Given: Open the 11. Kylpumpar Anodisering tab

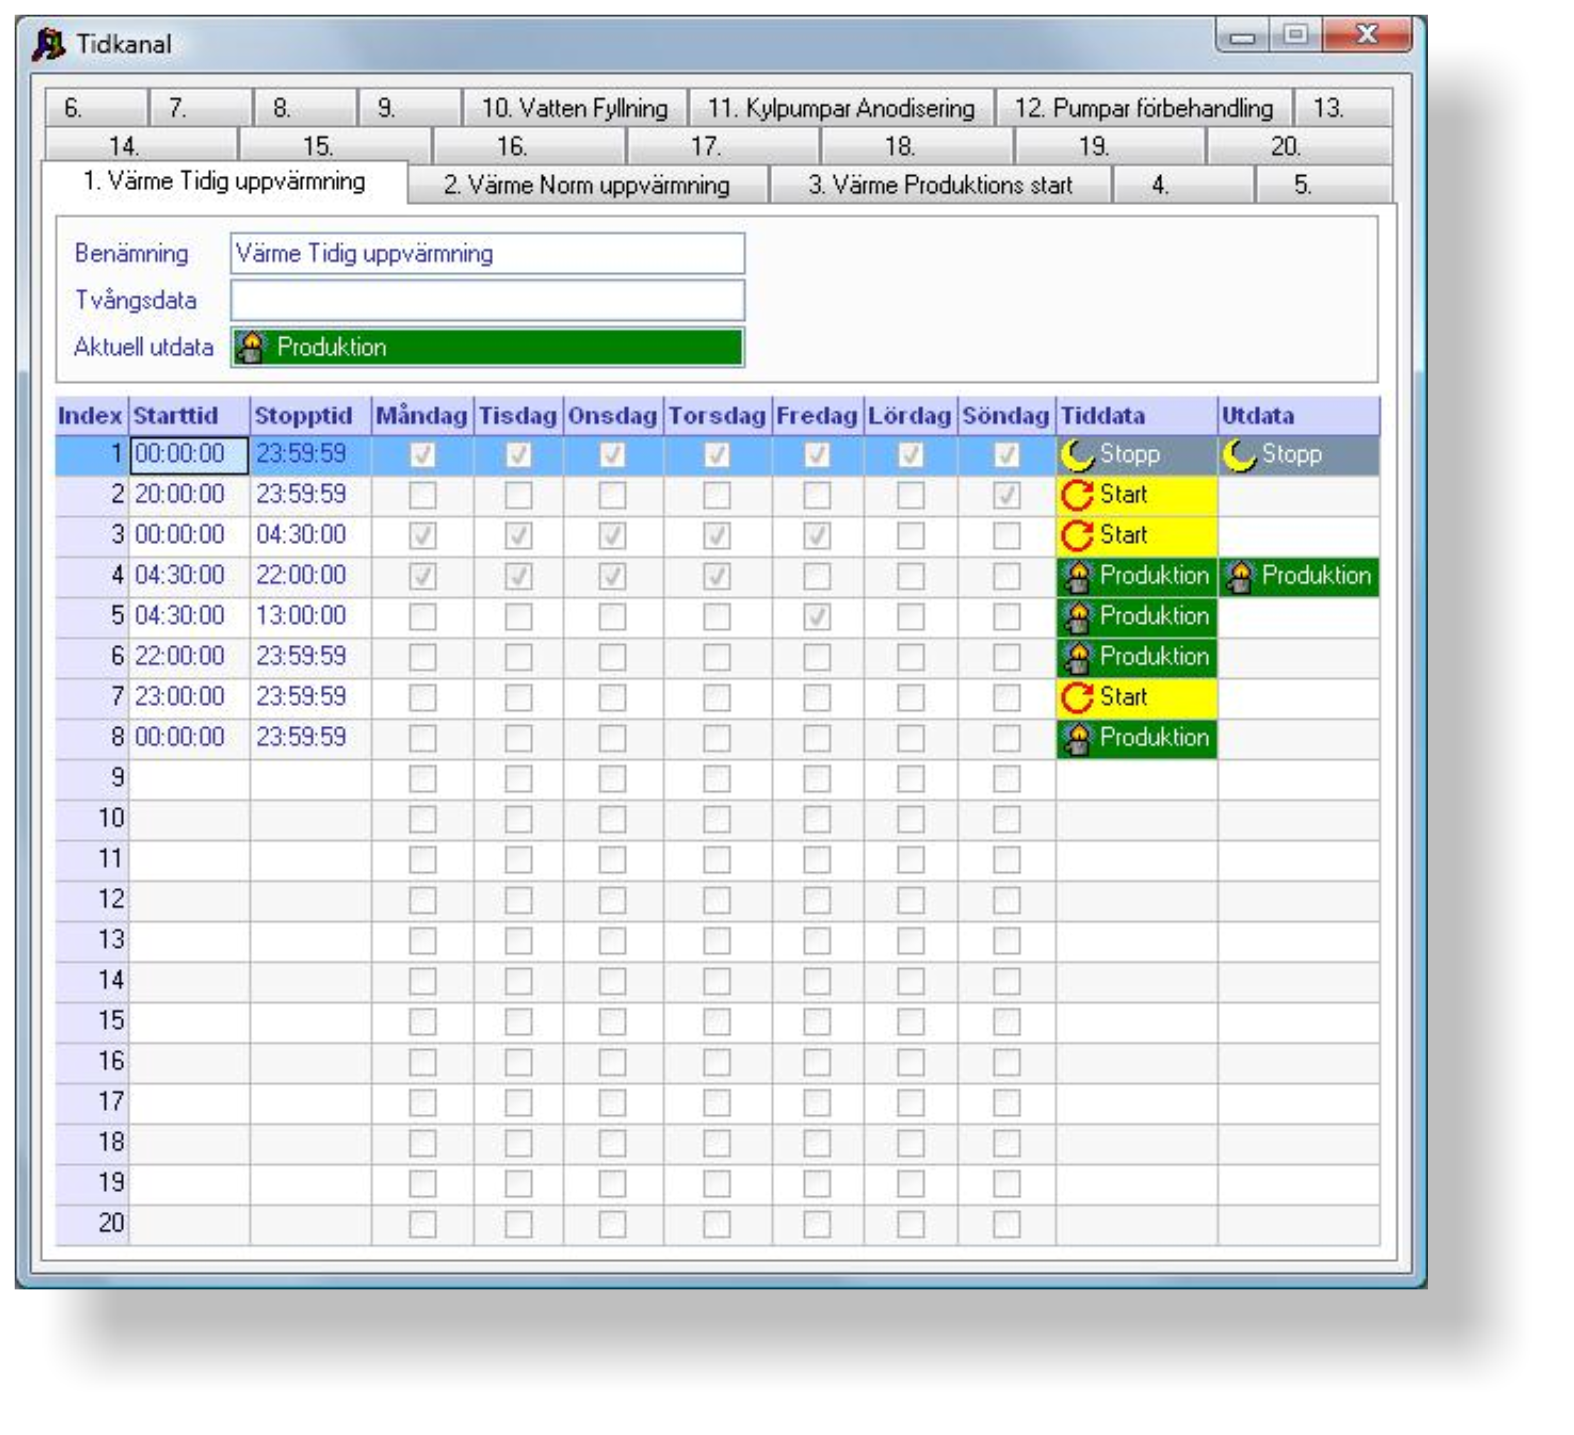Looking at the screenshot, I should [840, 108].
